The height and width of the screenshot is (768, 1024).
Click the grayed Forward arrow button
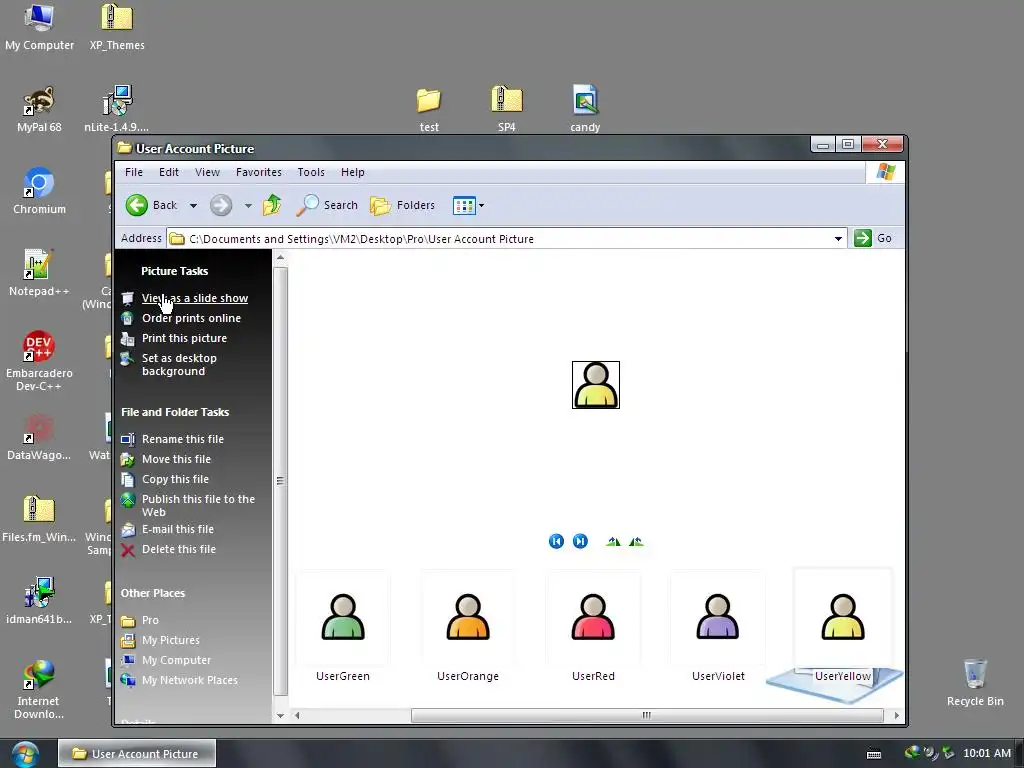click(221, 205)
